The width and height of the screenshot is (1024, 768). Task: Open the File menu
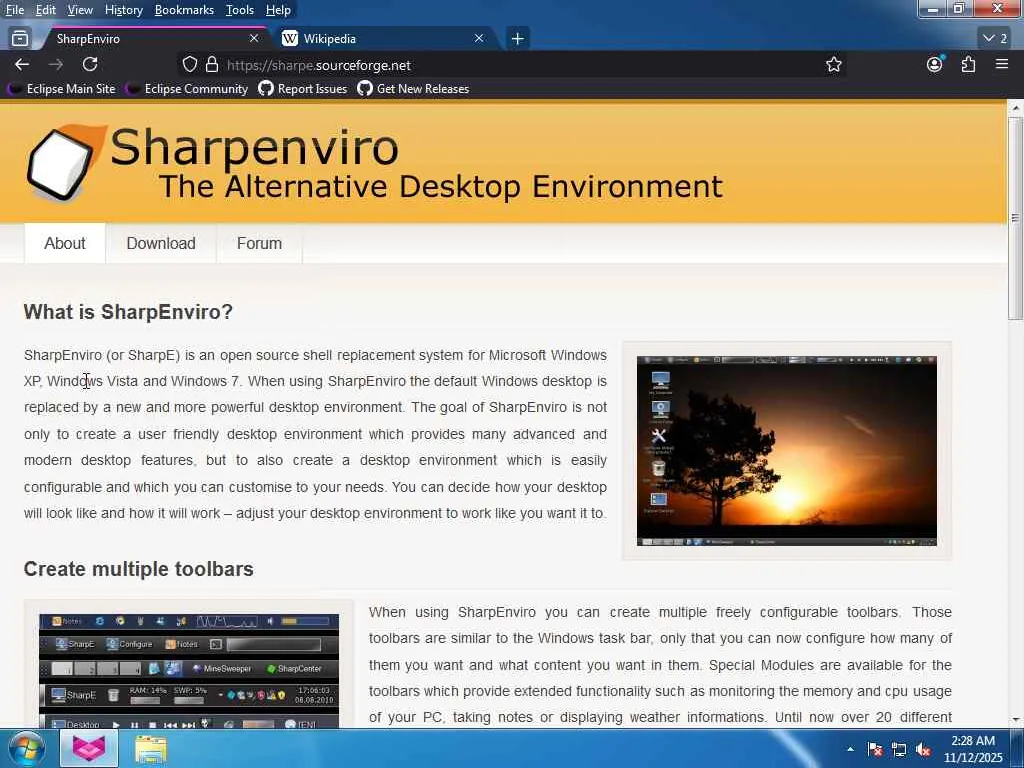coord(14,10)
